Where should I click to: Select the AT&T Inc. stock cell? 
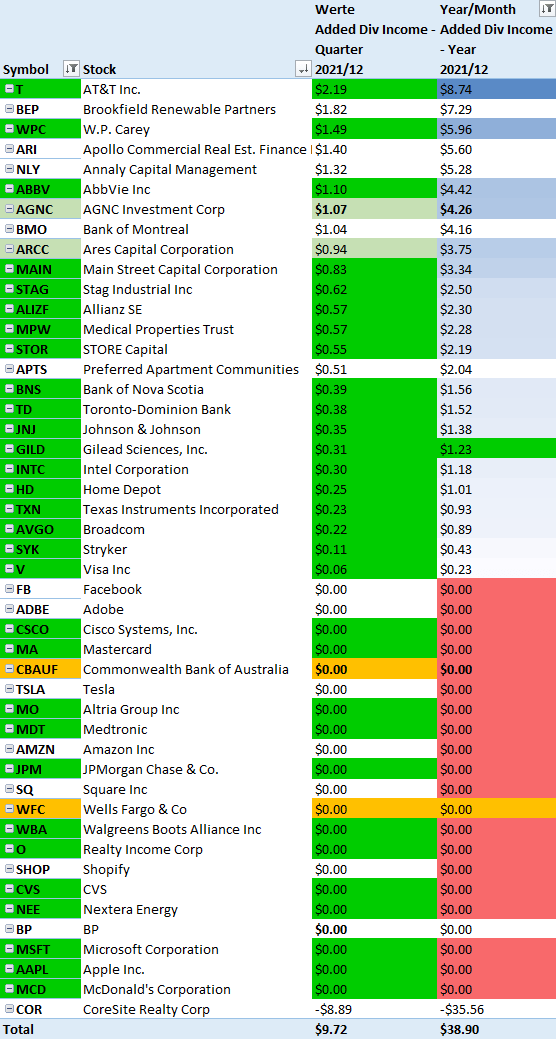tap(196, 89)
